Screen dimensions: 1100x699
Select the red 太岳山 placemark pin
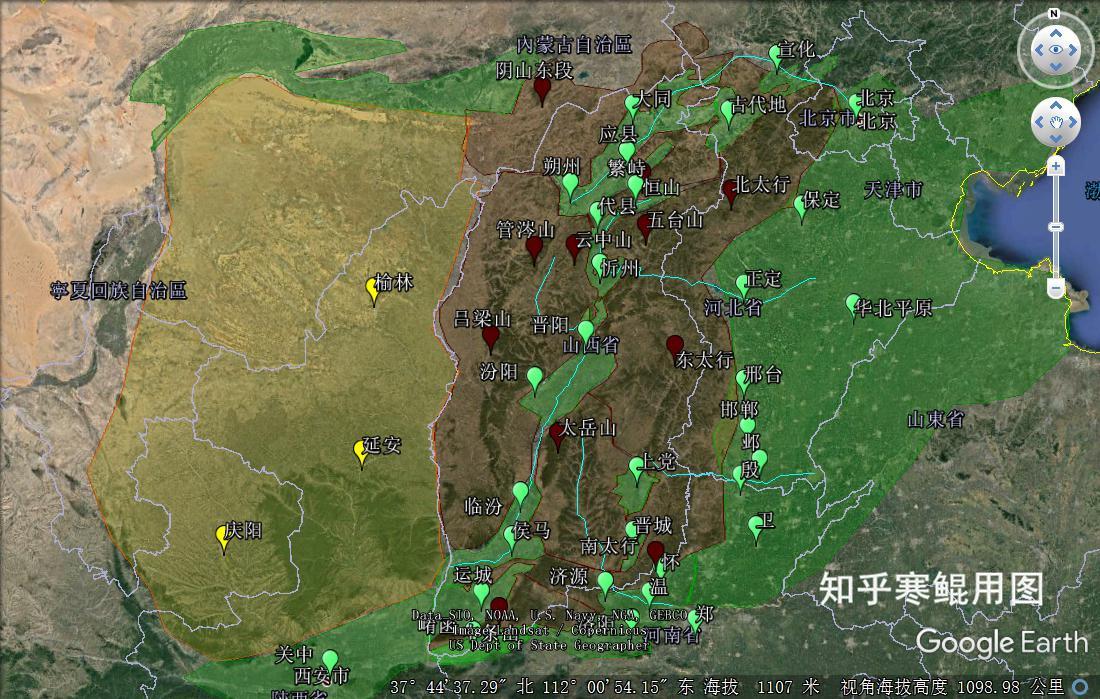click(558, 434)
